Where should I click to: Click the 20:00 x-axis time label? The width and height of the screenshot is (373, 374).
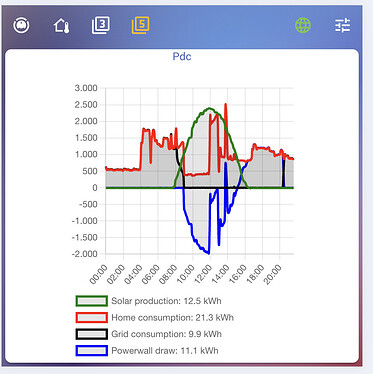tap(273, 274)
